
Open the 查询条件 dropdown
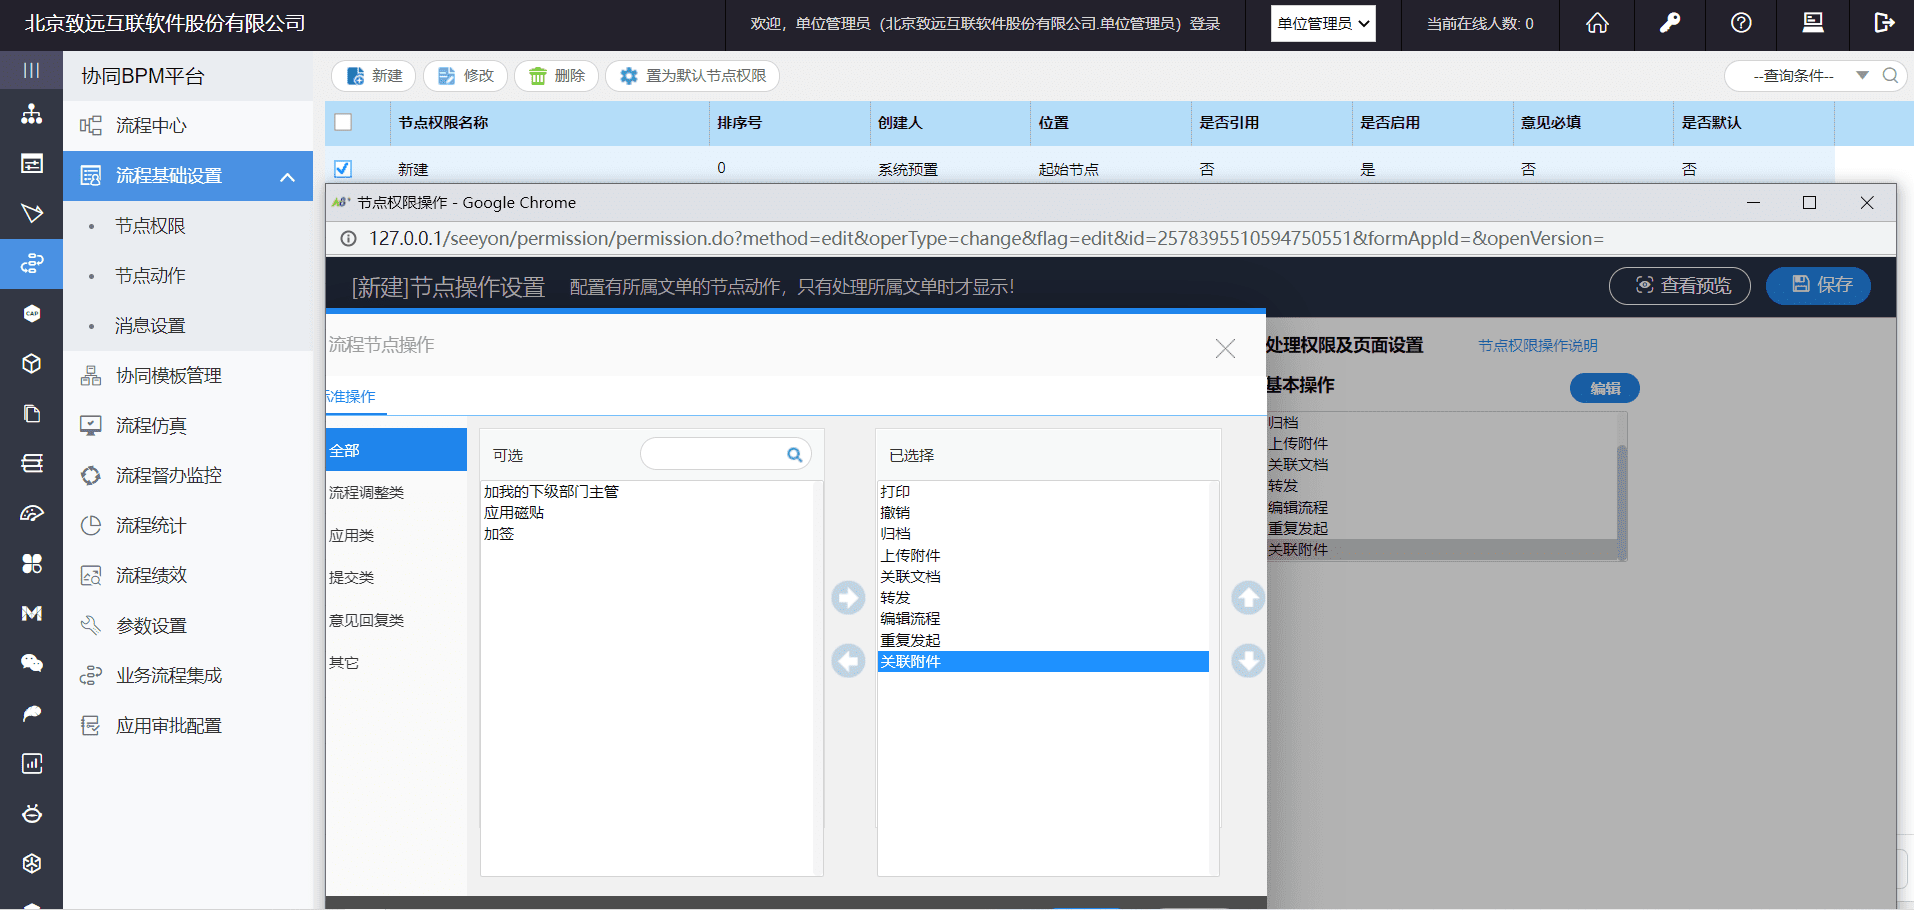pos(1862,76)
